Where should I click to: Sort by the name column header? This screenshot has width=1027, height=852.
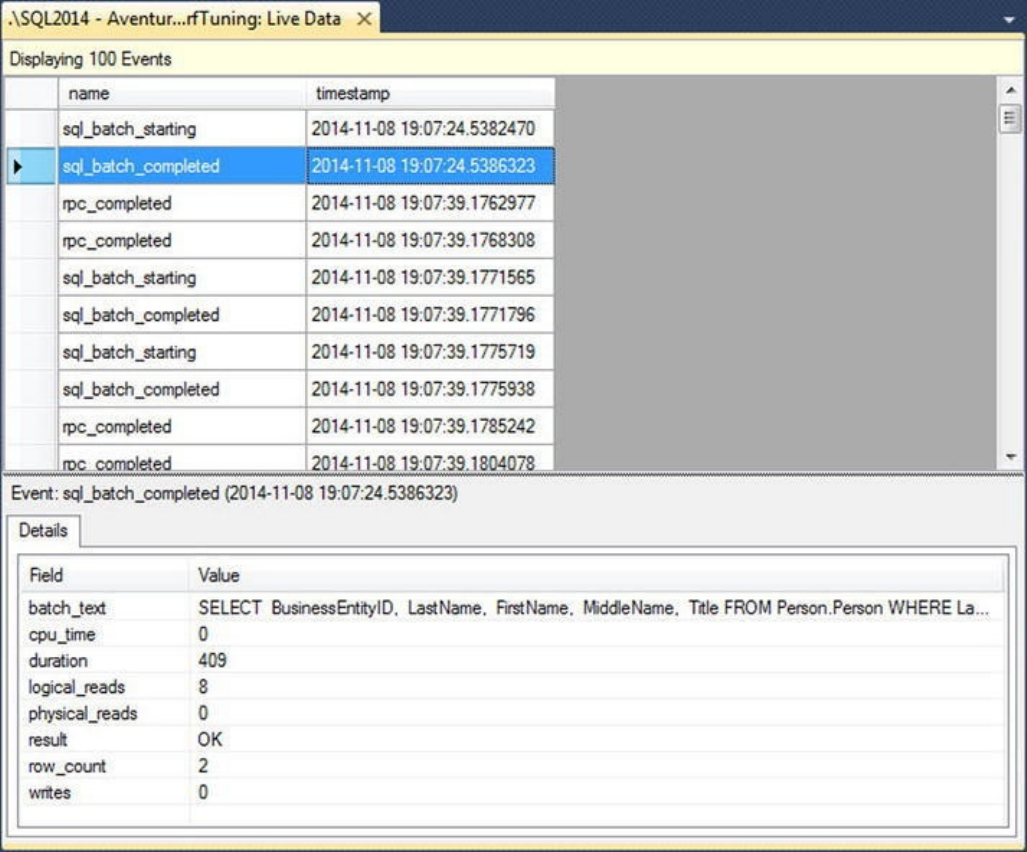pos(181,94)
